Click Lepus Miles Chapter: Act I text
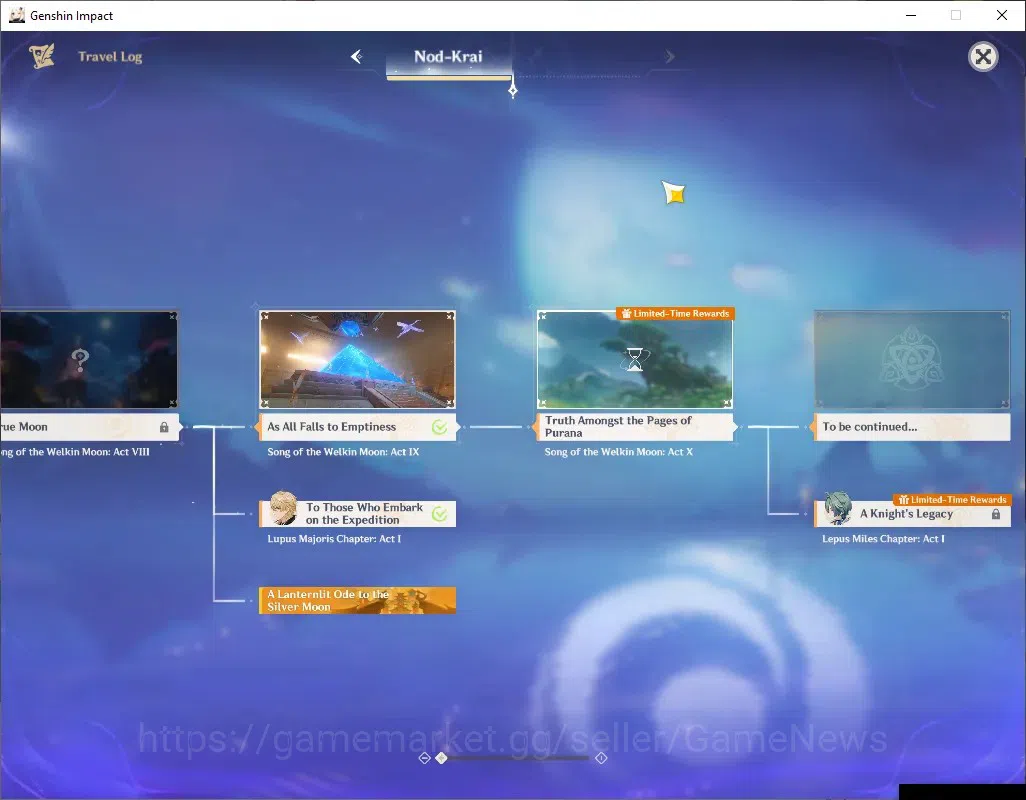 883,539
